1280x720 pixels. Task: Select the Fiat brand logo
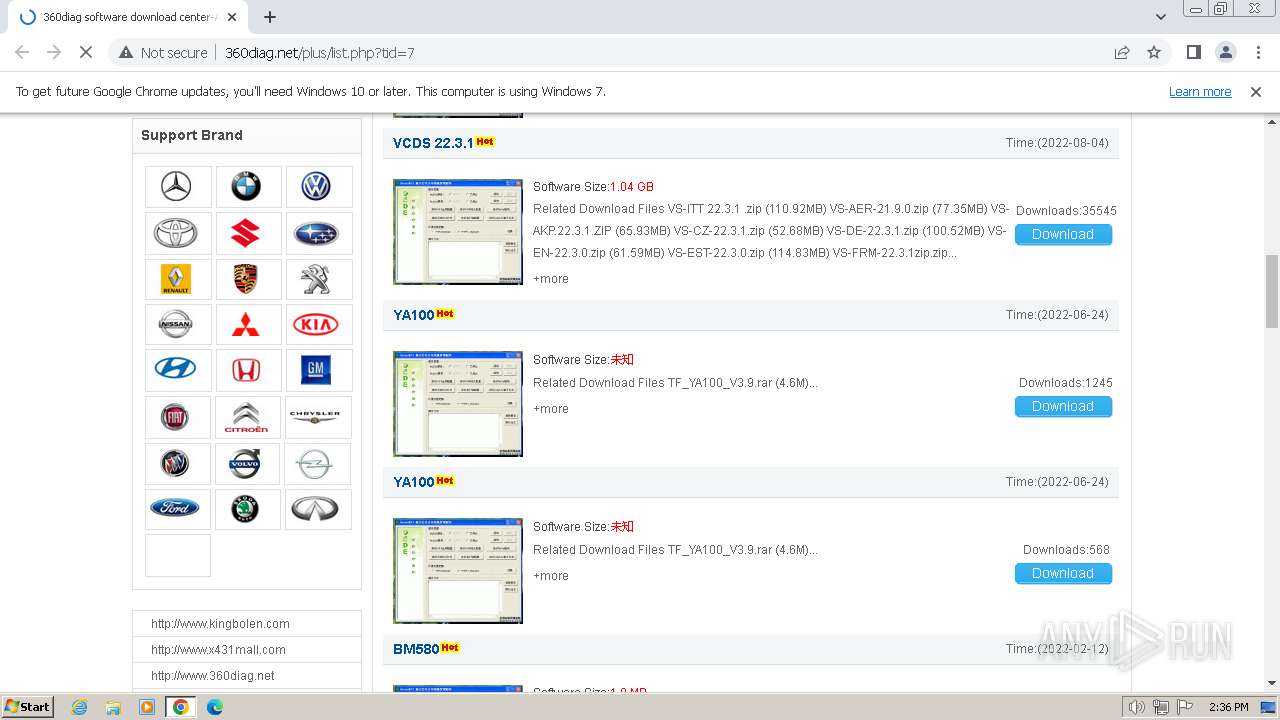178,417
